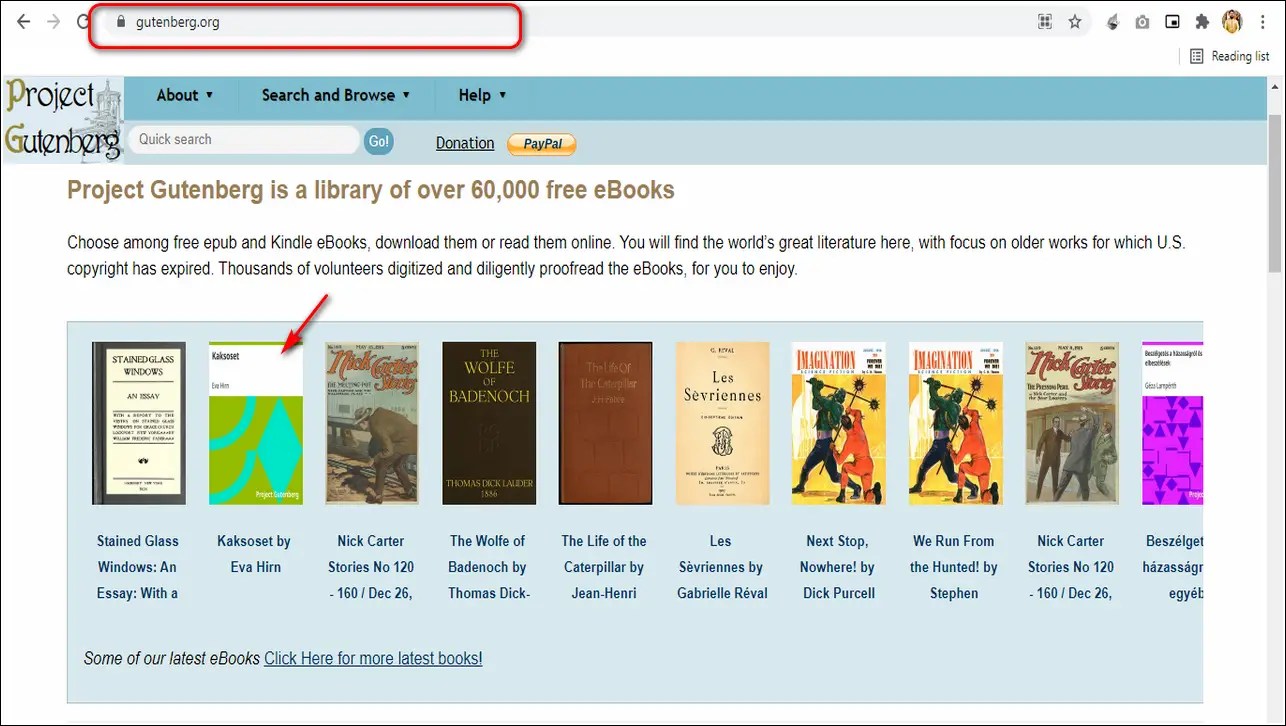Click We Run From the Hunted! link
This screenshot has height=726, width=1286.
[x=954, y=567]
